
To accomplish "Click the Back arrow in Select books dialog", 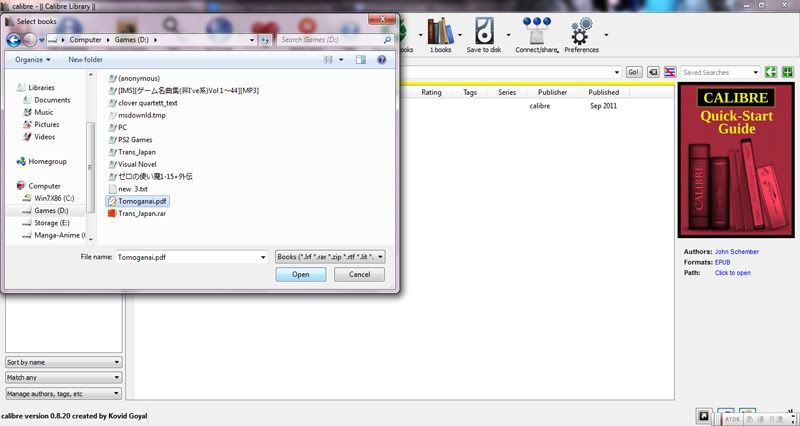I will [14, 40].
